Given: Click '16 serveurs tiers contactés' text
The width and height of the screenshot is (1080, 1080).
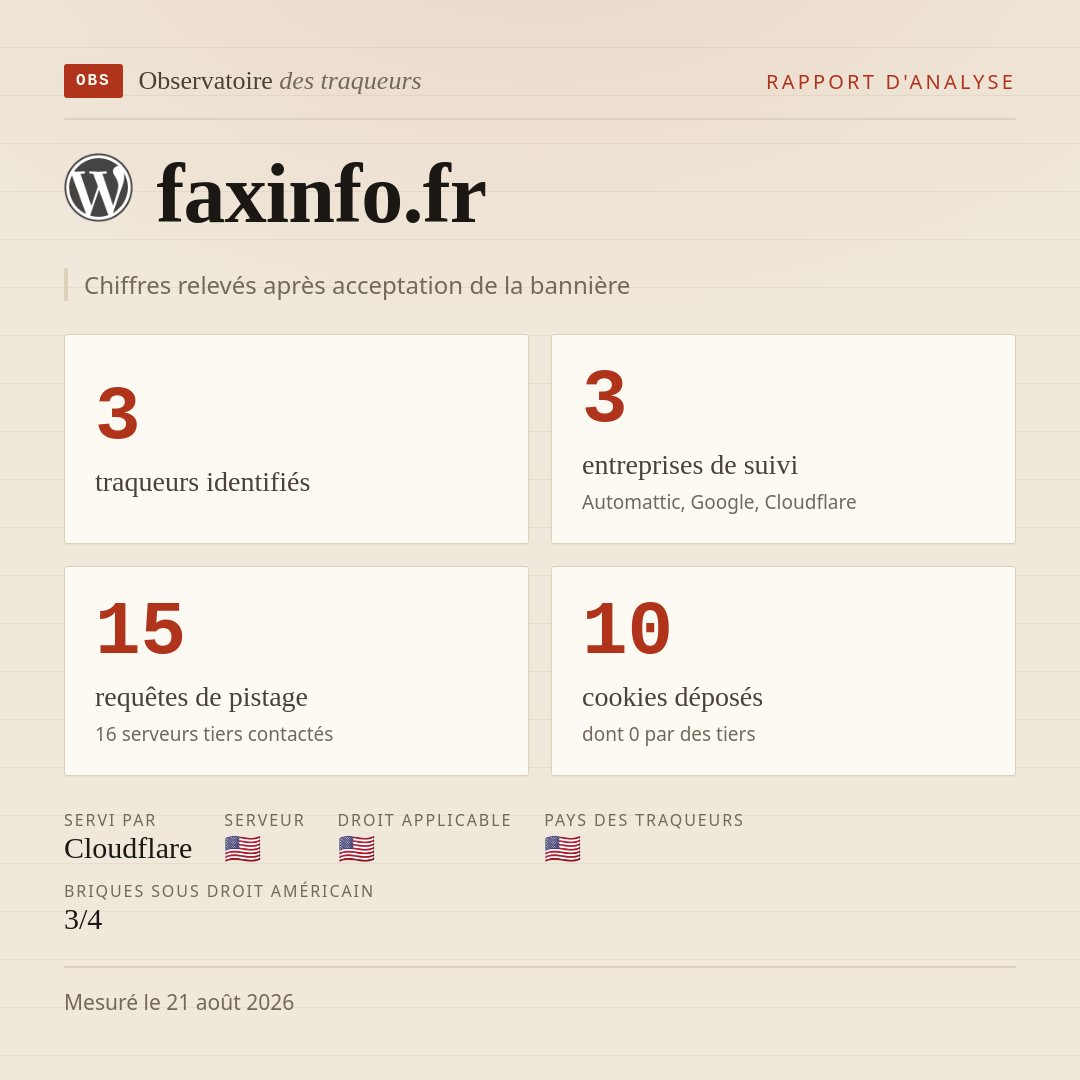Looking at the screenshot, I should pos(214,734).
